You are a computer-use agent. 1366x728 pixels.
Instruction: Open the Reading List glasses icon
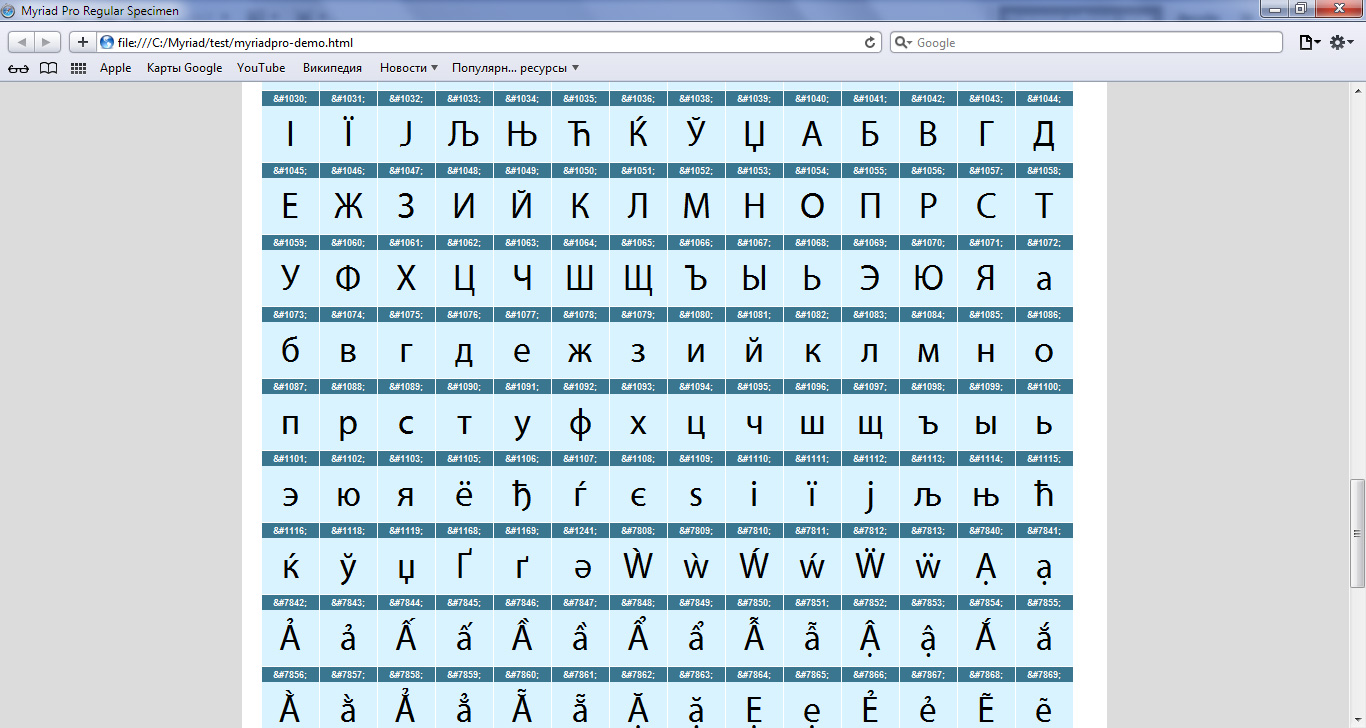(18, 68)
